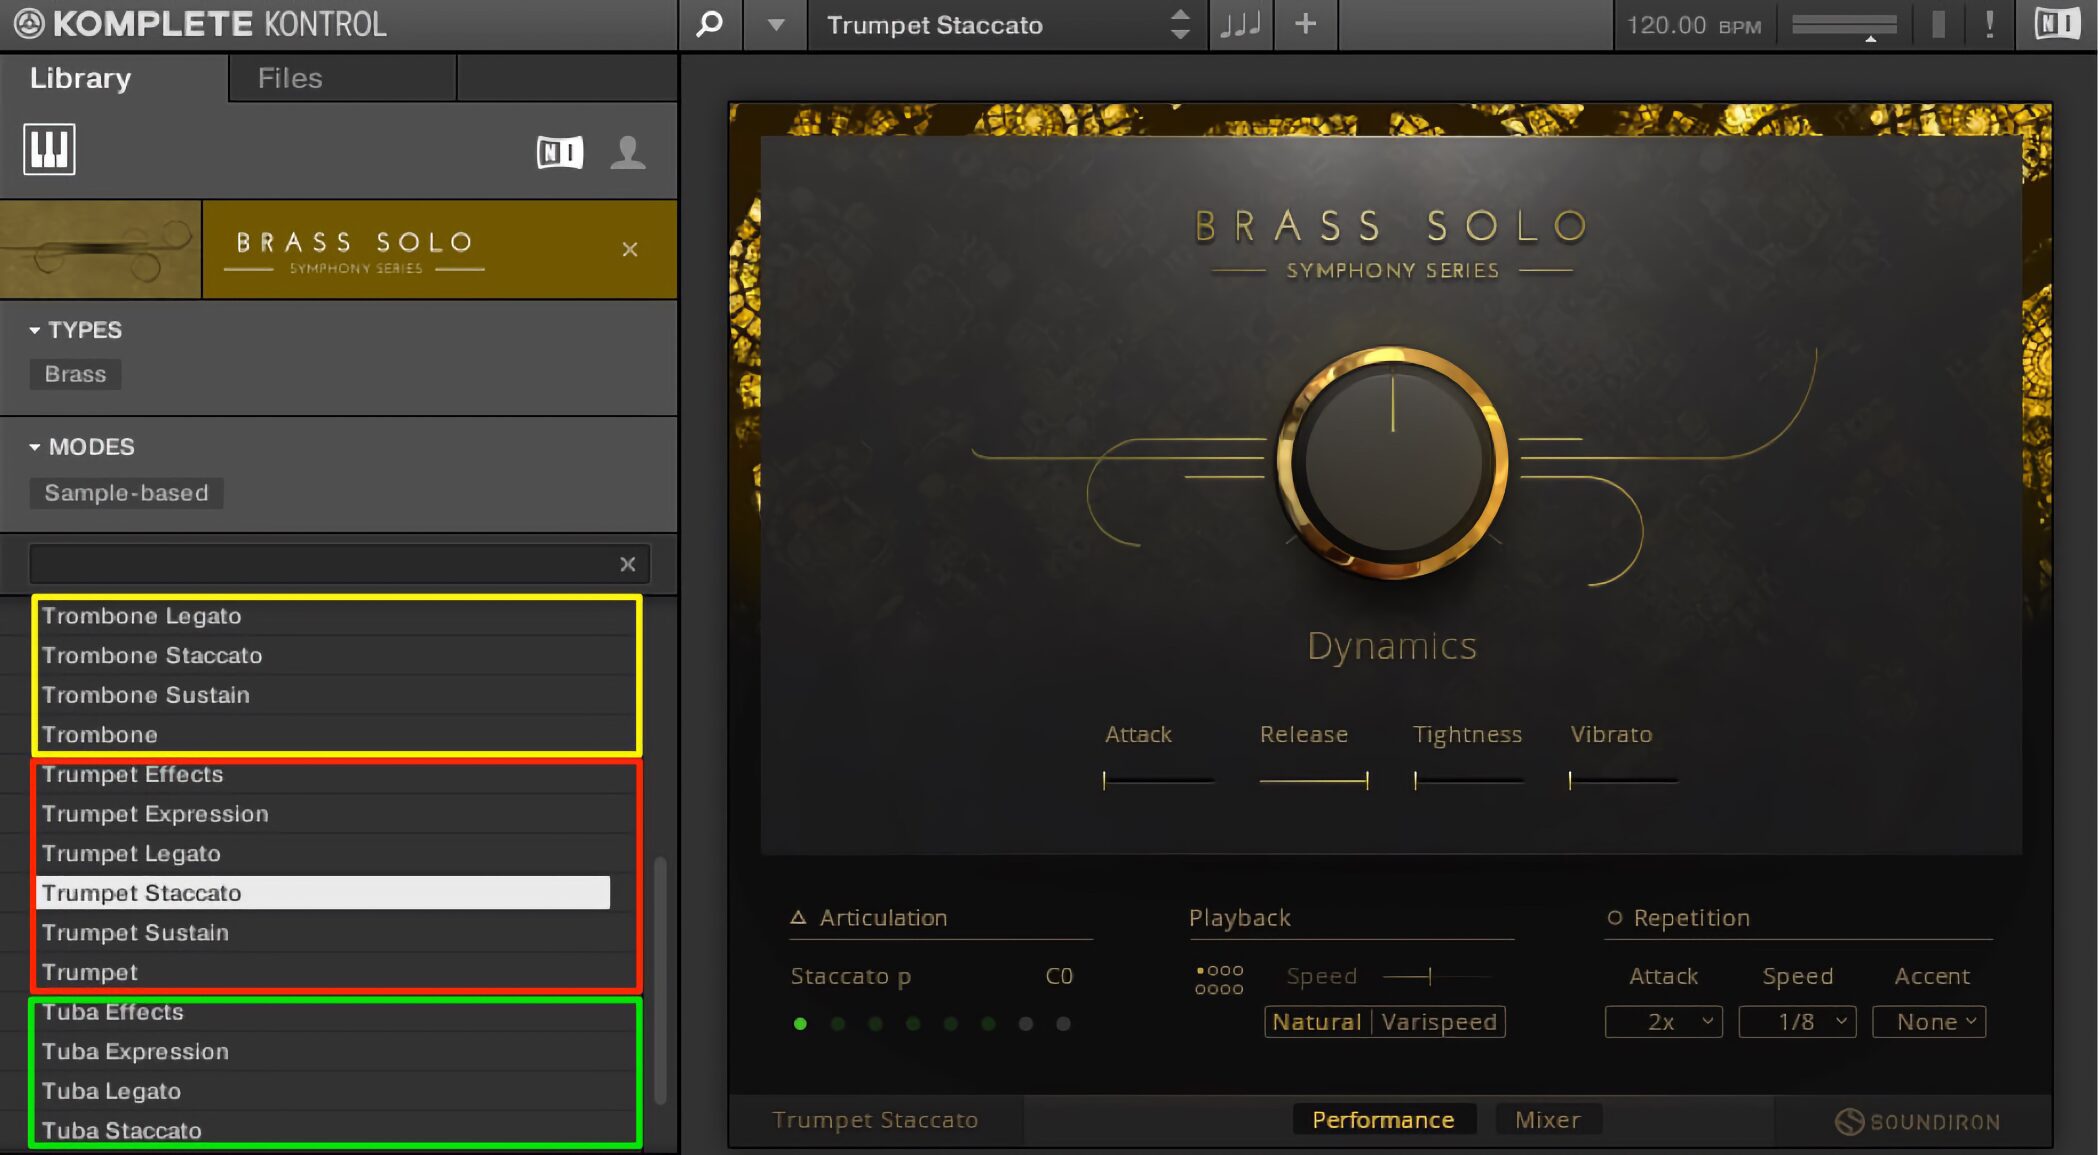Click the round-robin dots icon in Playback
2100x1155 pixels.
click(x=1219, y=979)
